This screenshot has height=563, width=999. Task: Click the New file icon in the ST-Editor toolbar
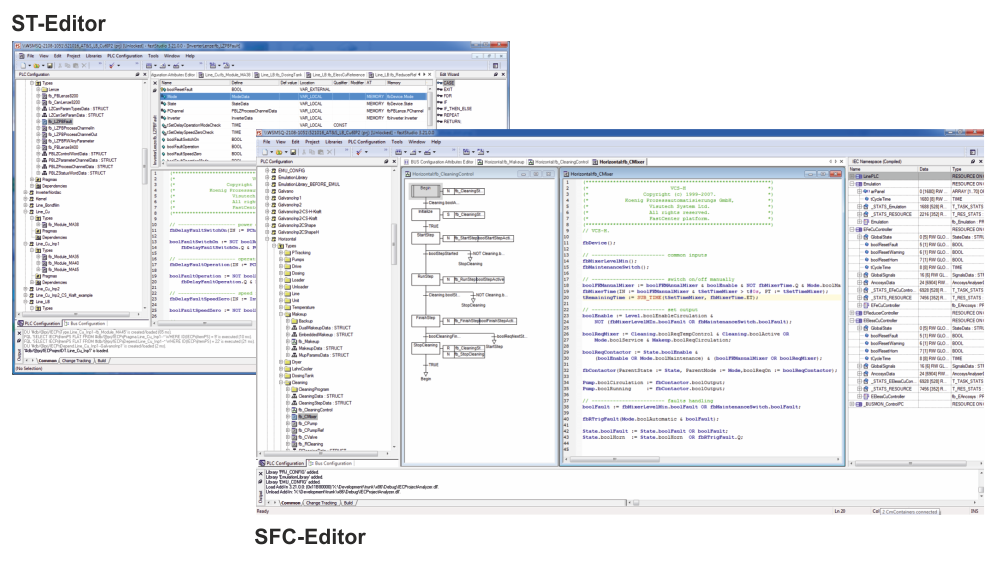coord(23,65)
